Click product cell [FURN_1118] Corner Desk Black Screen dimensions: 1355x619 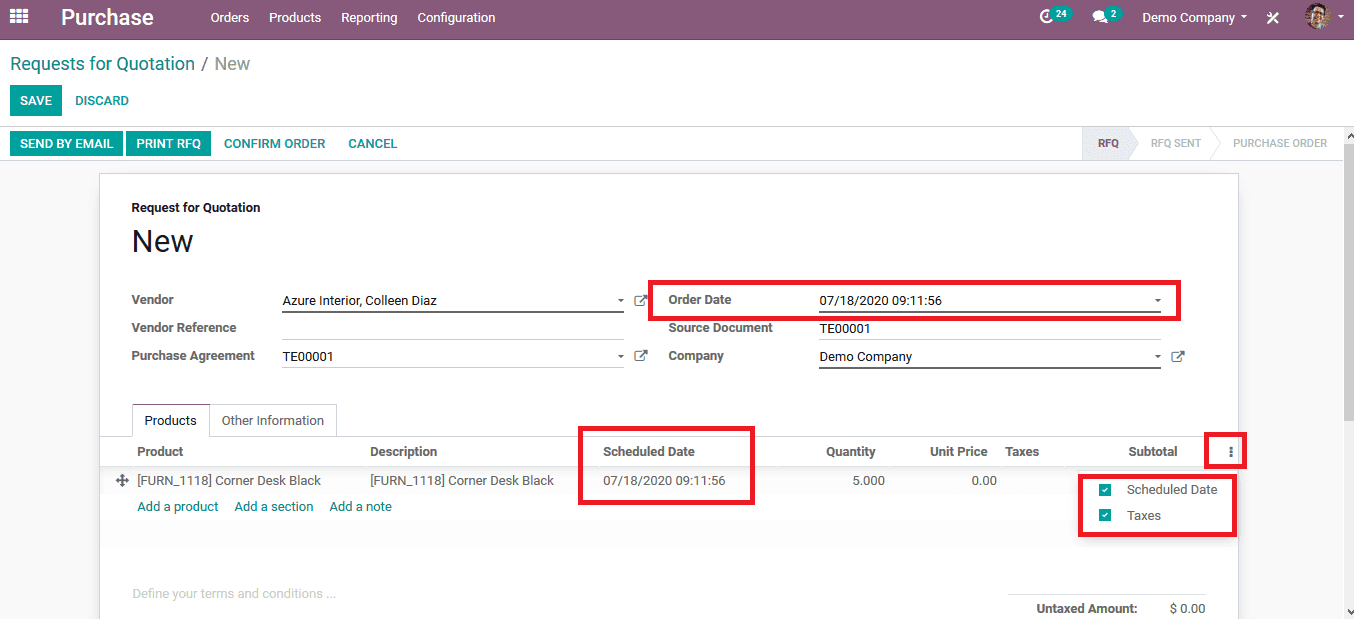coord(229,481)
